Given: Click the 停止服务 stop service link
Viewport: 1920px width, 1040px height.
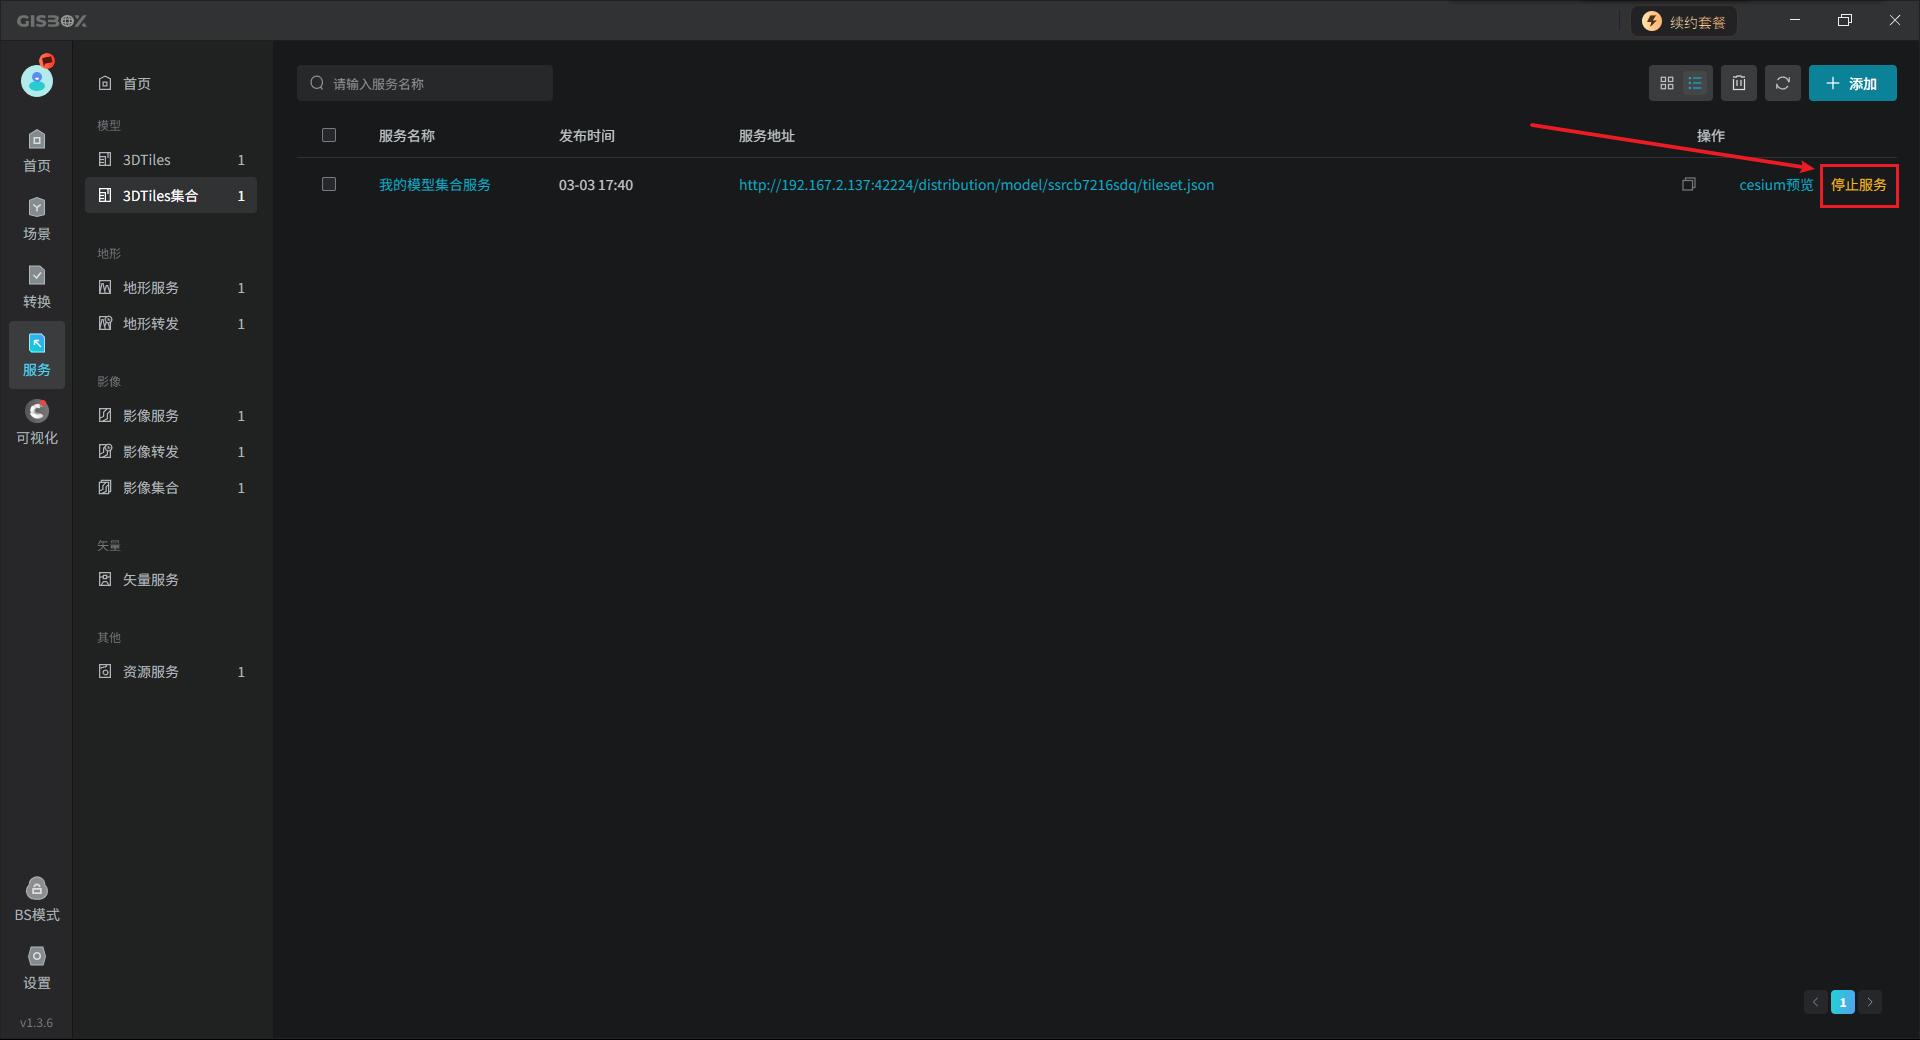Looking at the screenshot, I should (1858, 185).
